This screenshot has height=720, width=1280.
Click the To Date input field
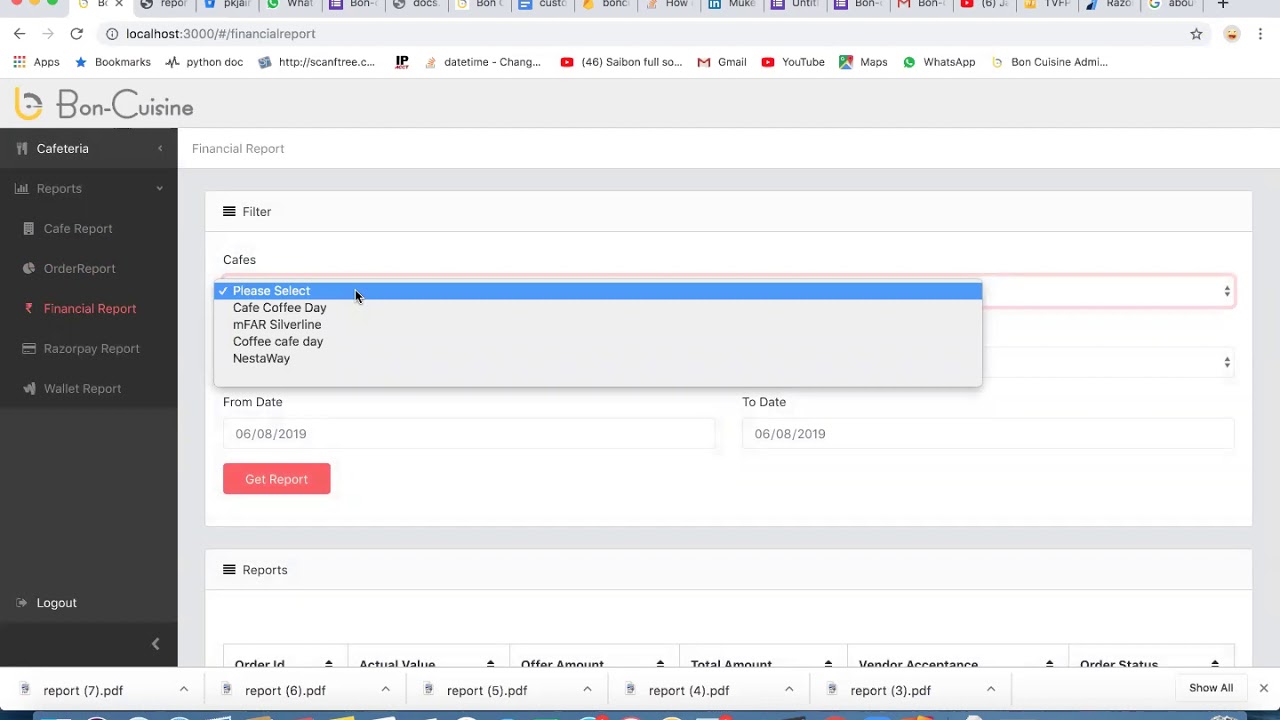[988, 434]
